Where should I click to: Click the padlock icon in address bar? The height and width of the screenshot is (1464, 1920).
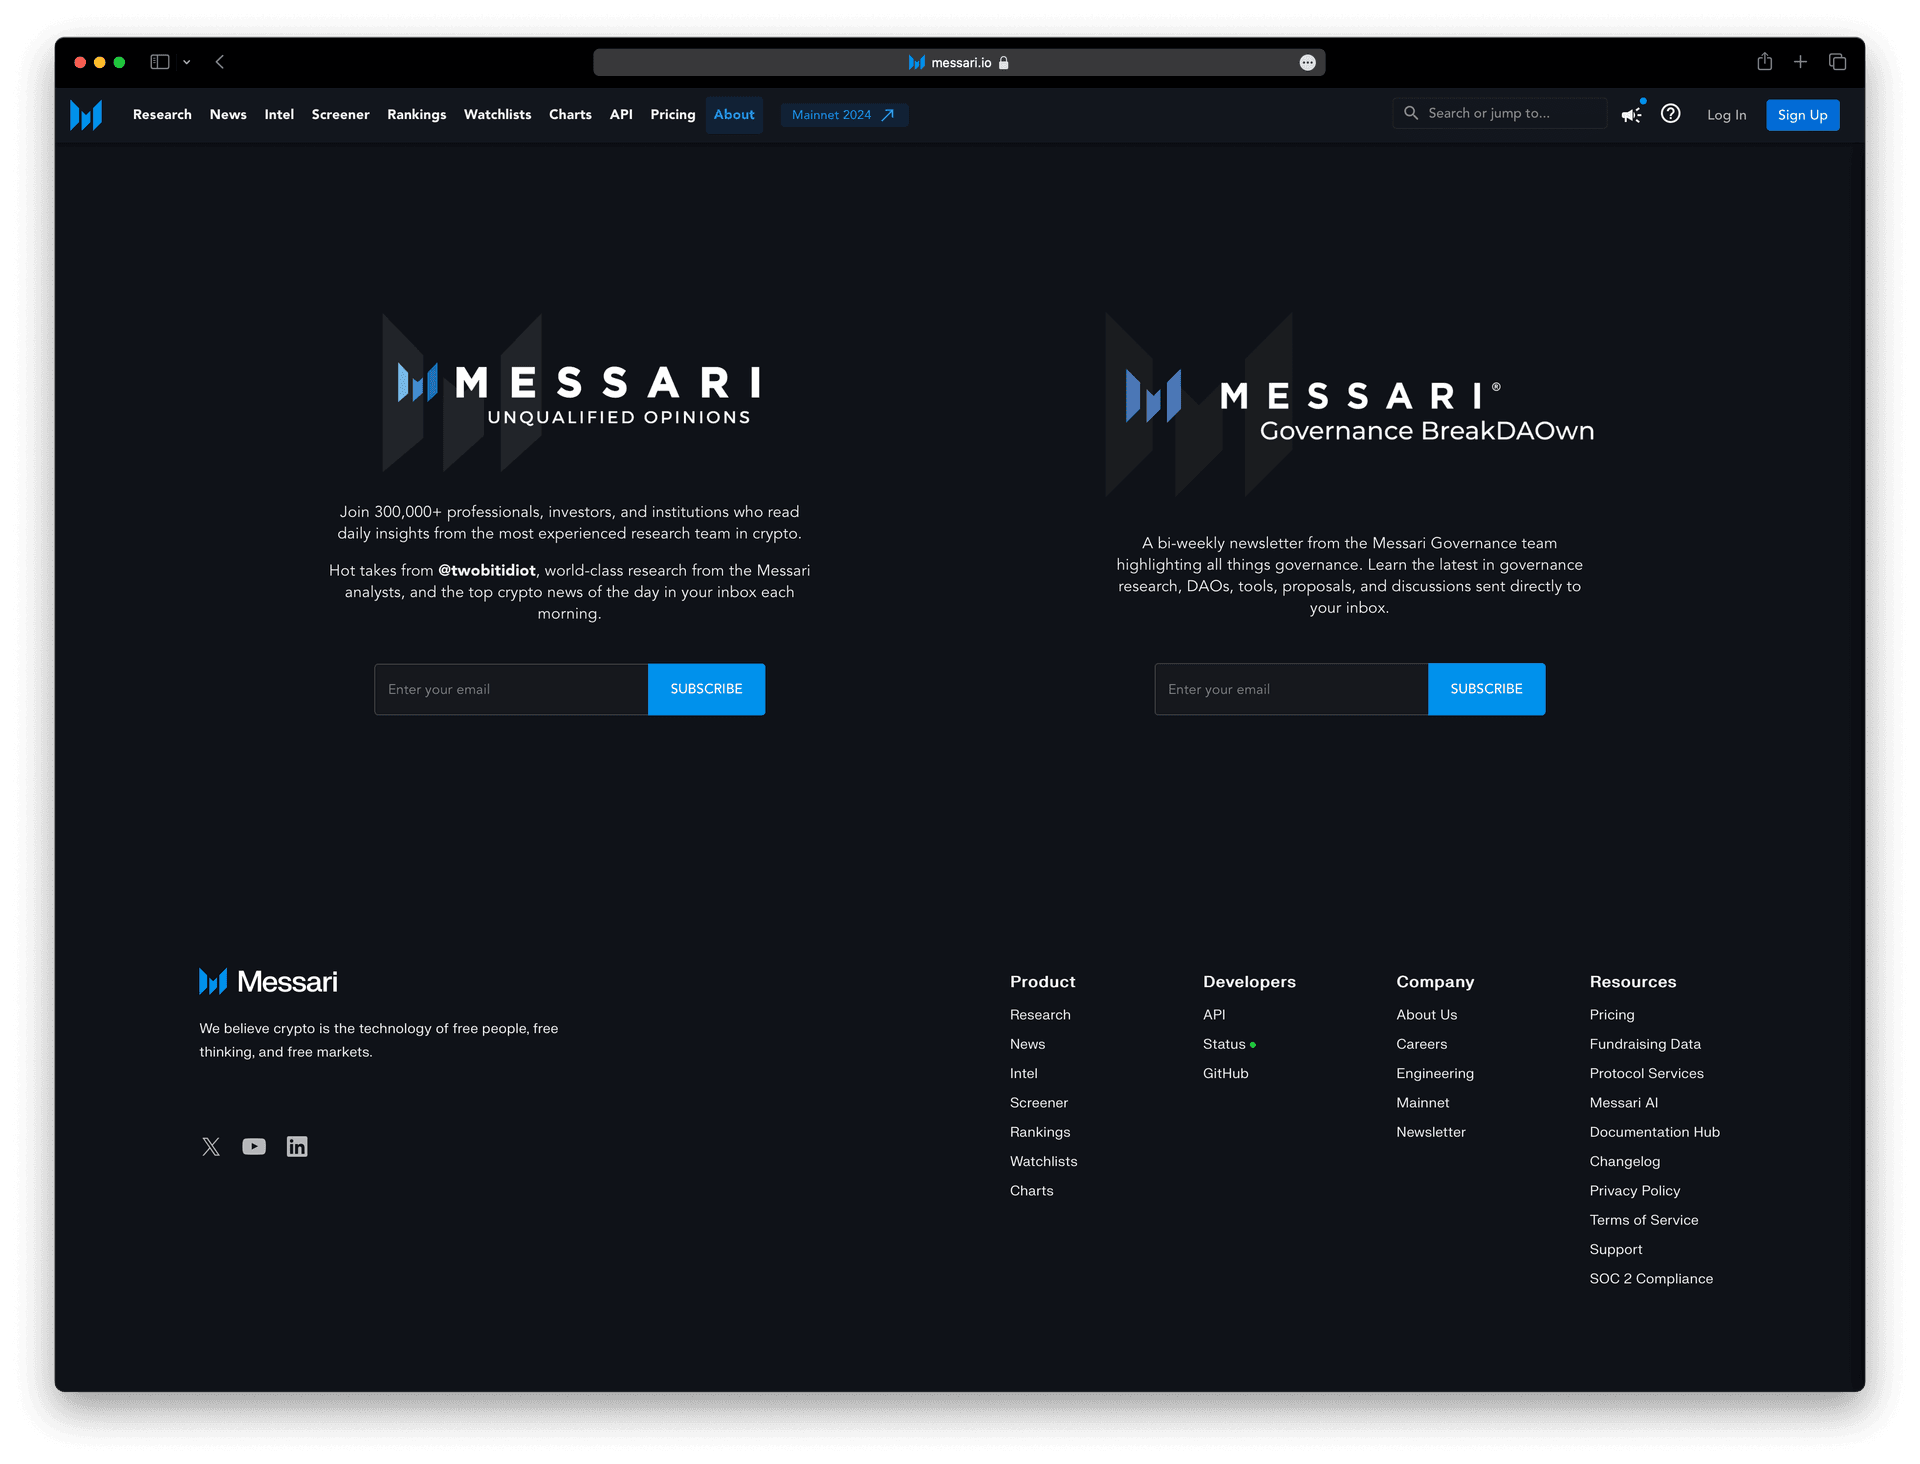click(x=1004, y=62)
